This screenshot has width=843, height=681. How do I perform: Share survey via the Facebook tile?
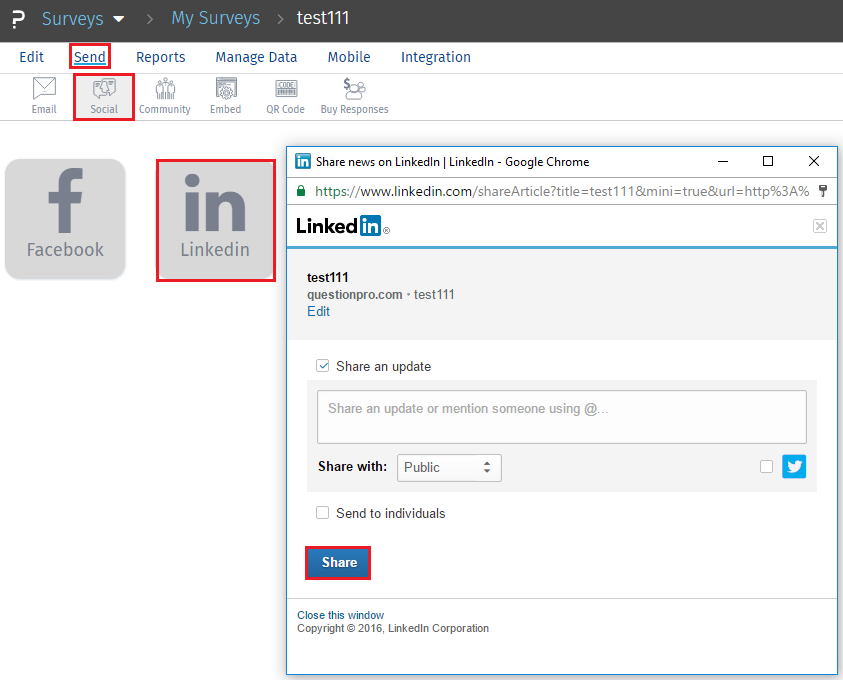point(65,219)
